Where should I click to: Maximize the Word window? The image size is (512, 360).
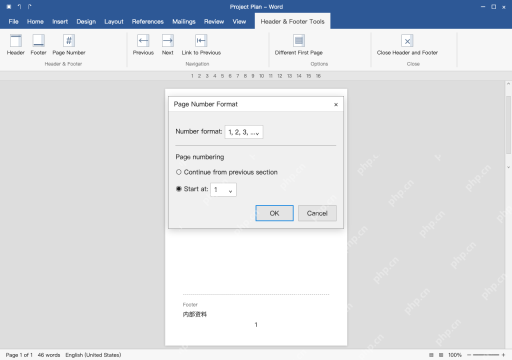[x=493, y=7]
